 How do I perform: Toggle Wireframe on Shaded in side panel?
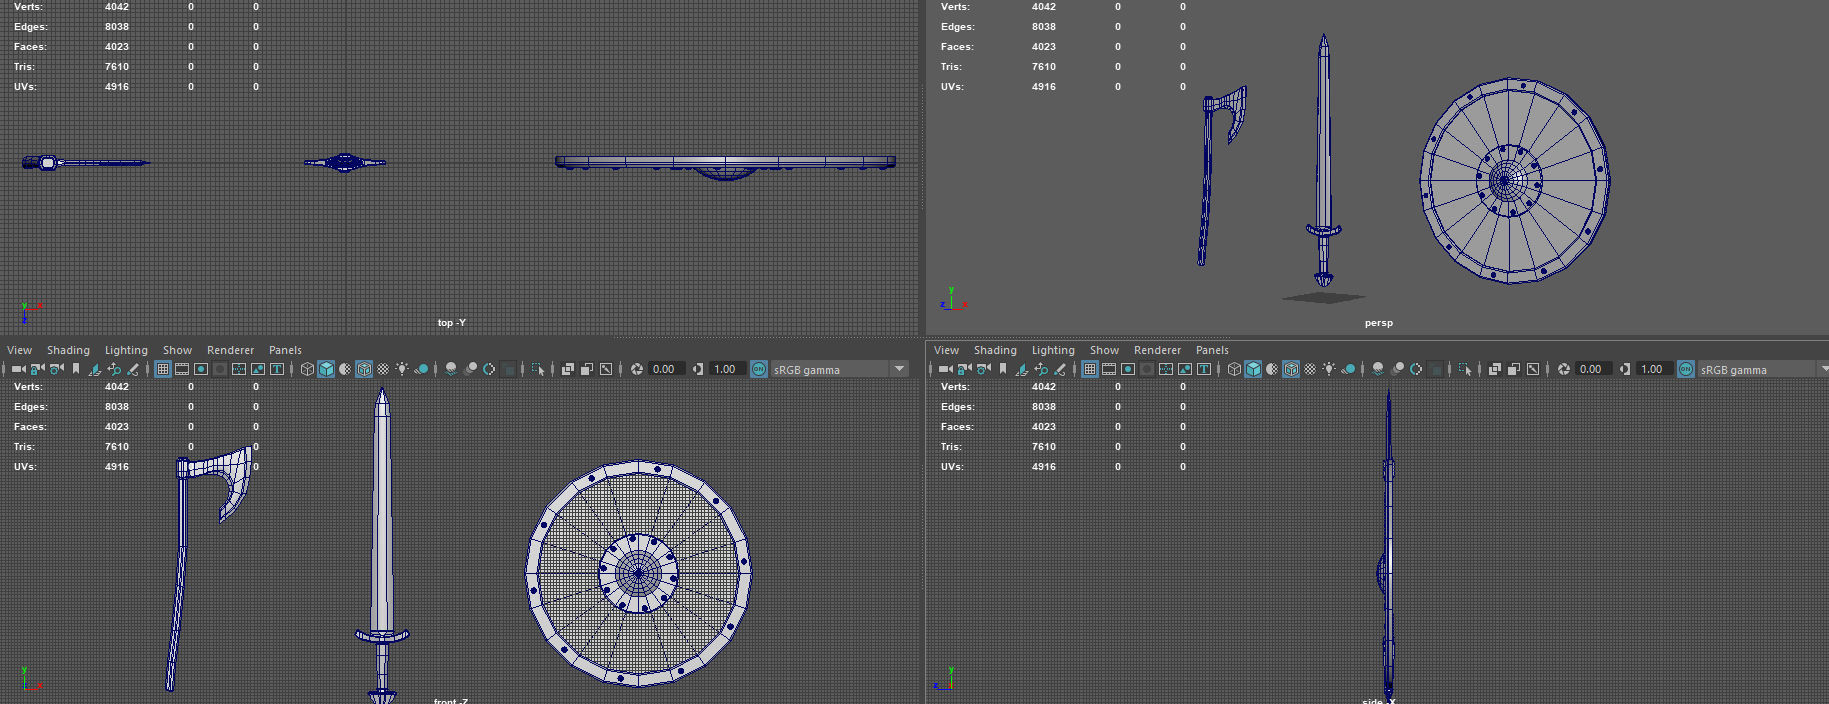tap(1291, 369)
